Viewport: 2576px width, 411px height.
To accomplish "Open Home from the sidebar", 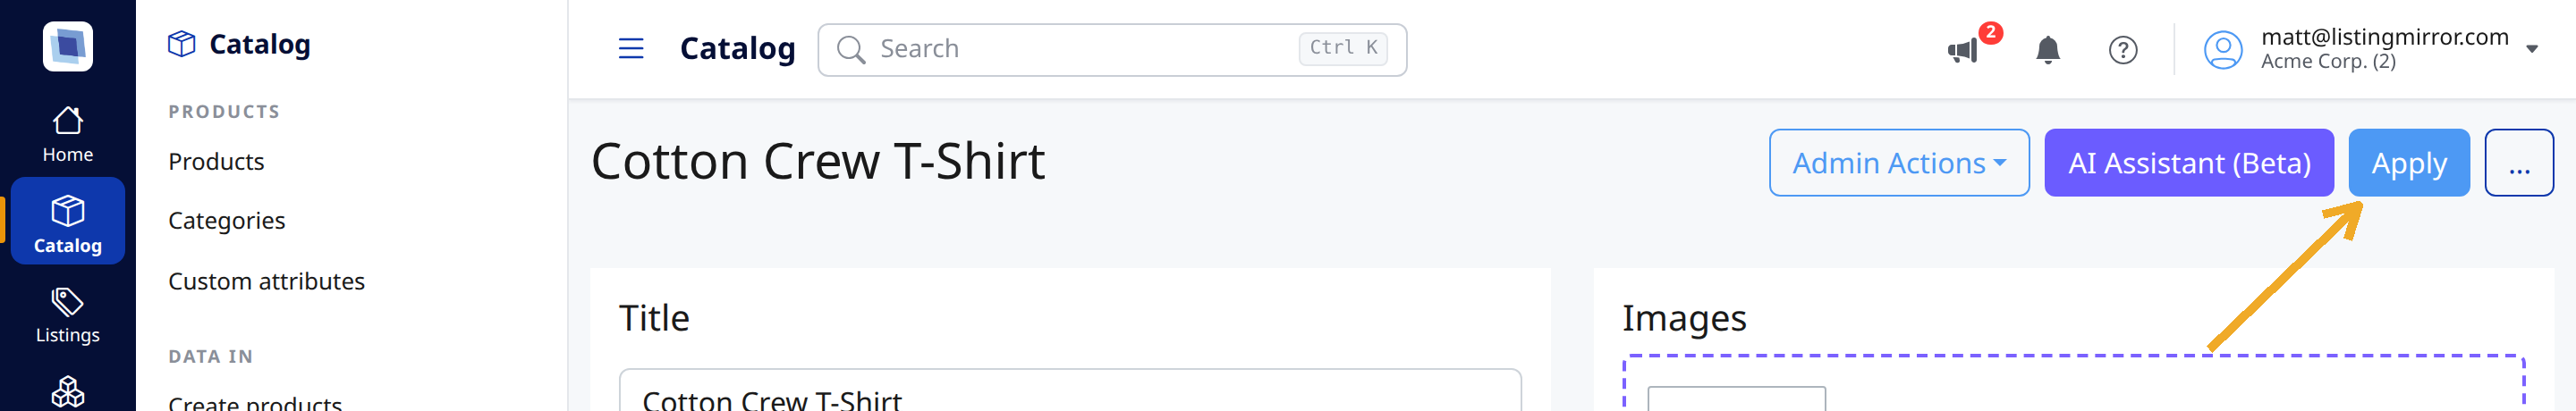I will [x=67, y=134].
